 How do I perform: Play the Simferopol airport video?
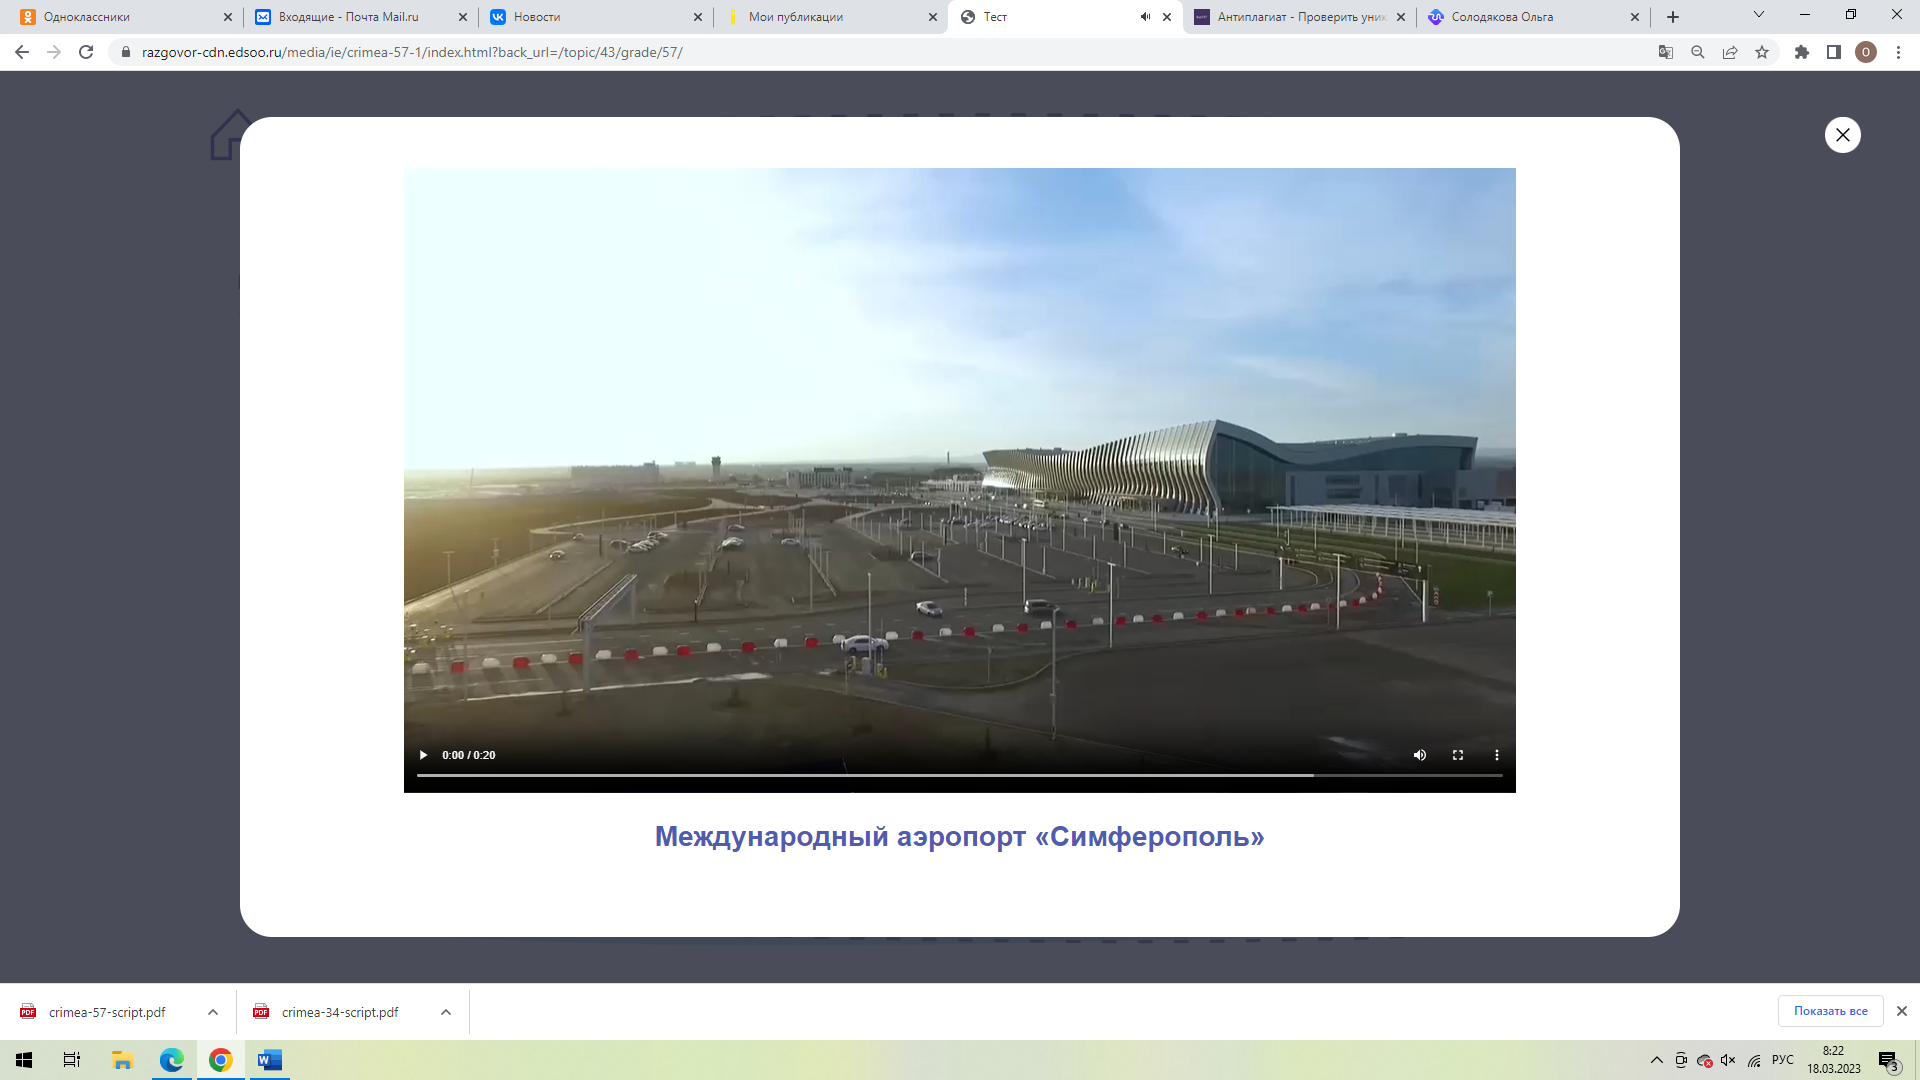click(x=423, y=755)
